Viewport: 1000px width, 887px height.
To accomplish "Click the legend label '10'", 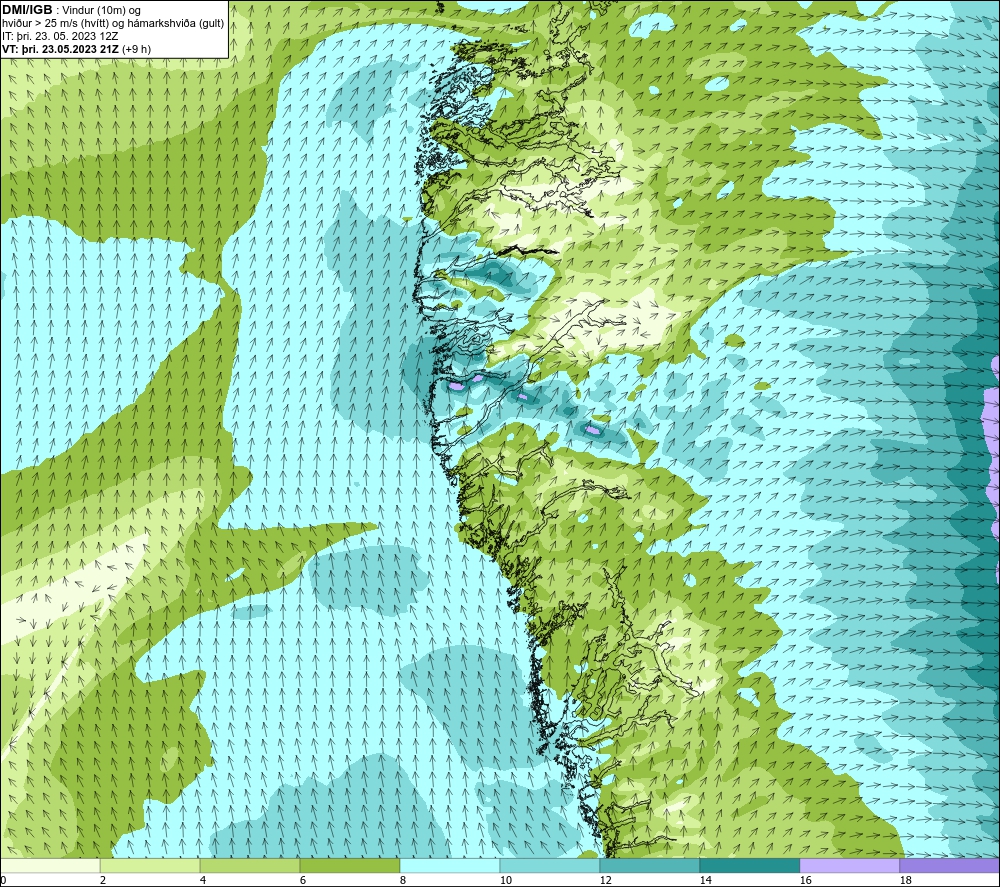I will pyautogui.click(x=505, y=880).
